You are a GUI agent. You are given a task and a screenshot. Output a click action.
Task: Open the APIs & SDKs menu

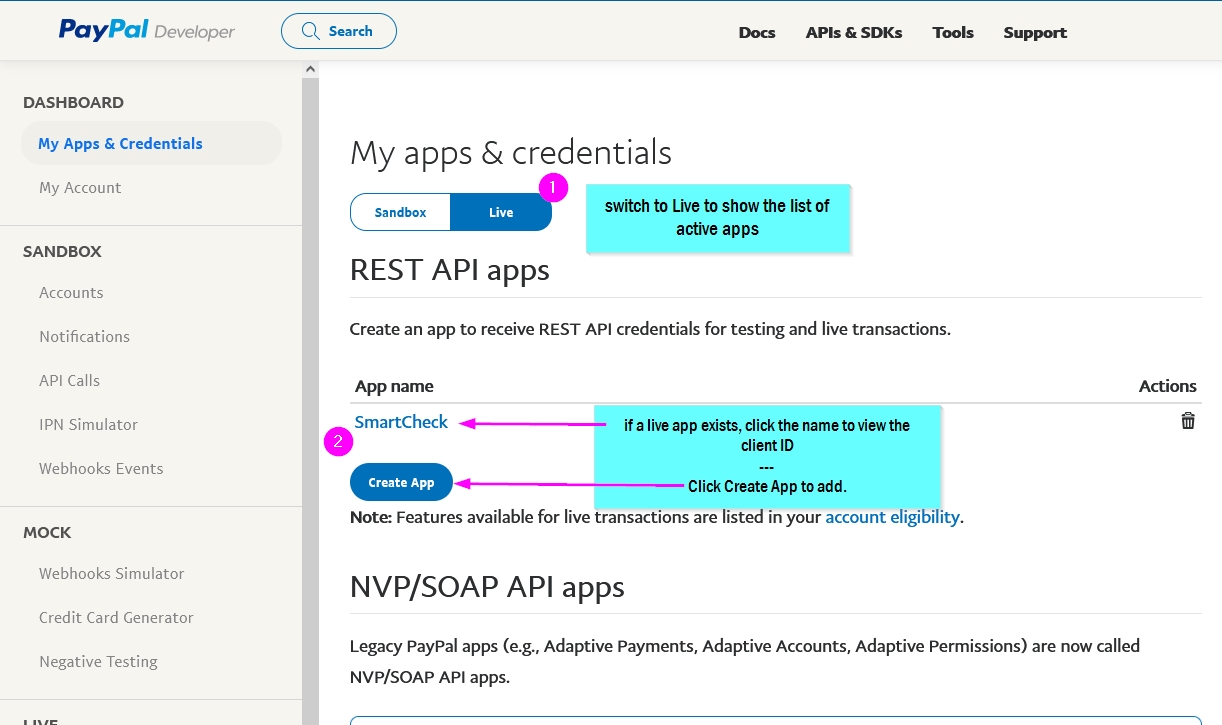point(854,32)
